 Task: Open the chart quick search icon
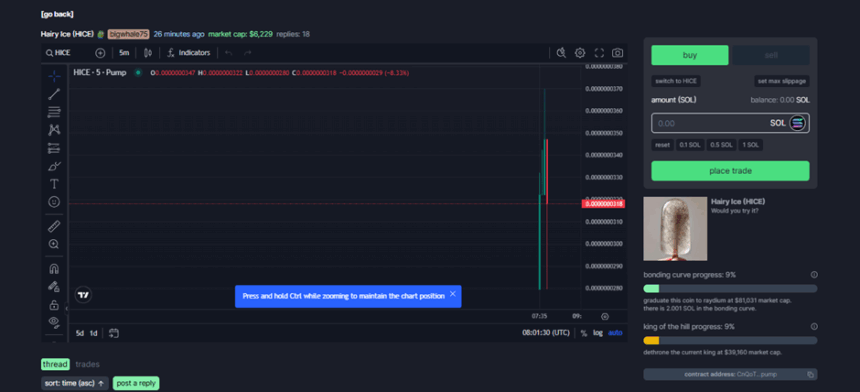(561, 53)
